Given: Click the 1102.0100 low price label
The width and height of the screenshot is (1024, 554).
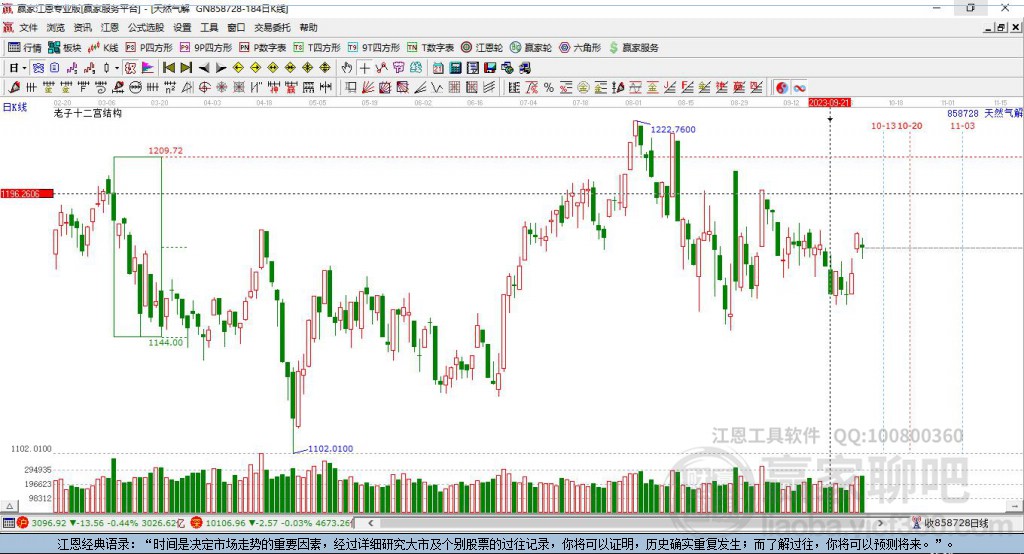Looking at the screenshot, I should [330, 449].
